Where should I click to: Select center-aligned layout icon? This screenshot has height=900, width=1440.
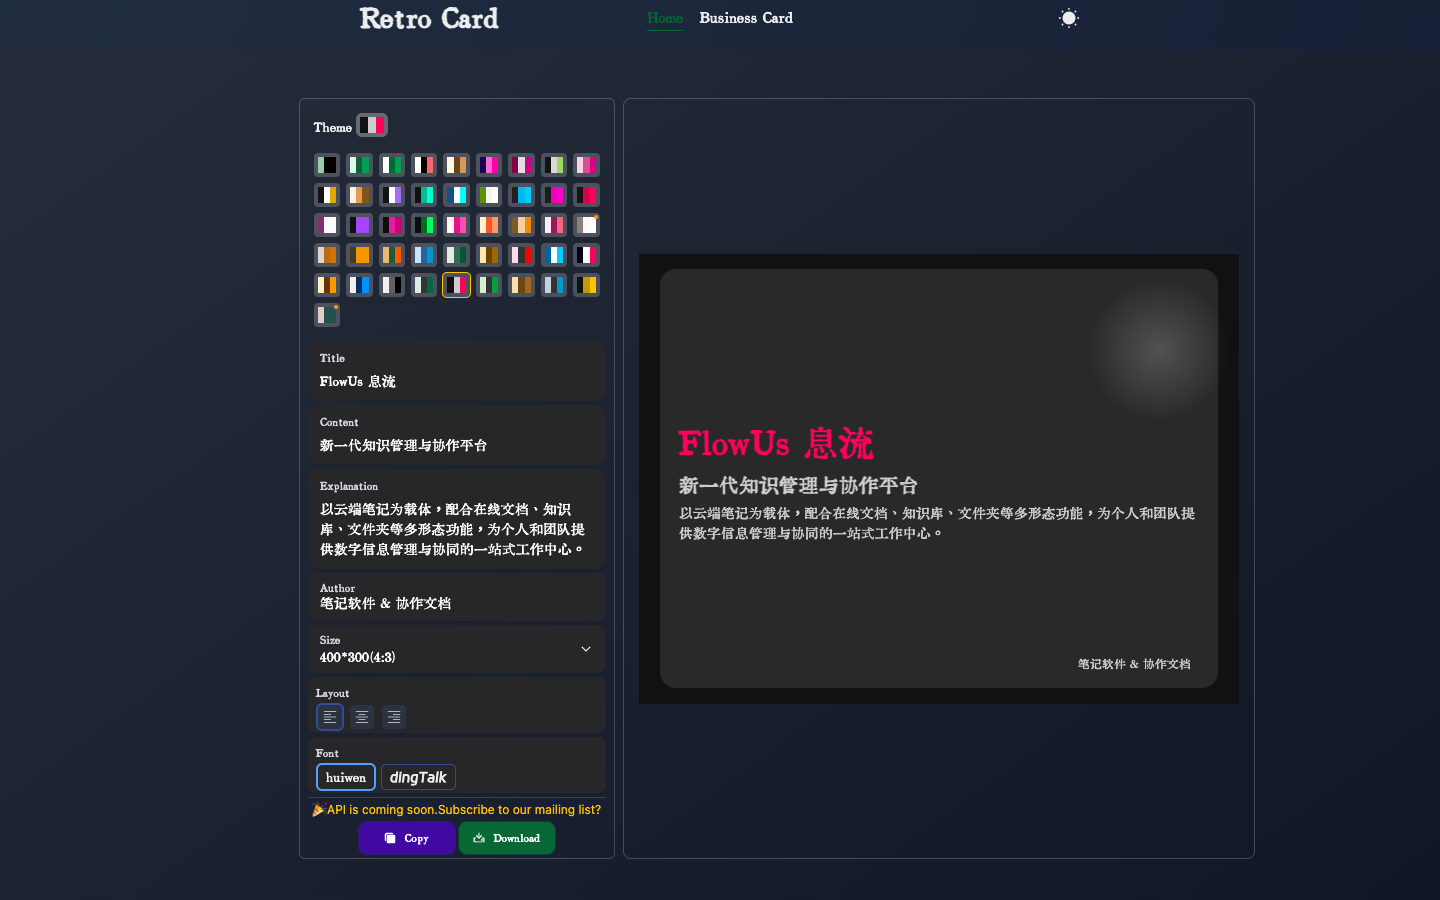click(x=362, y=717)
